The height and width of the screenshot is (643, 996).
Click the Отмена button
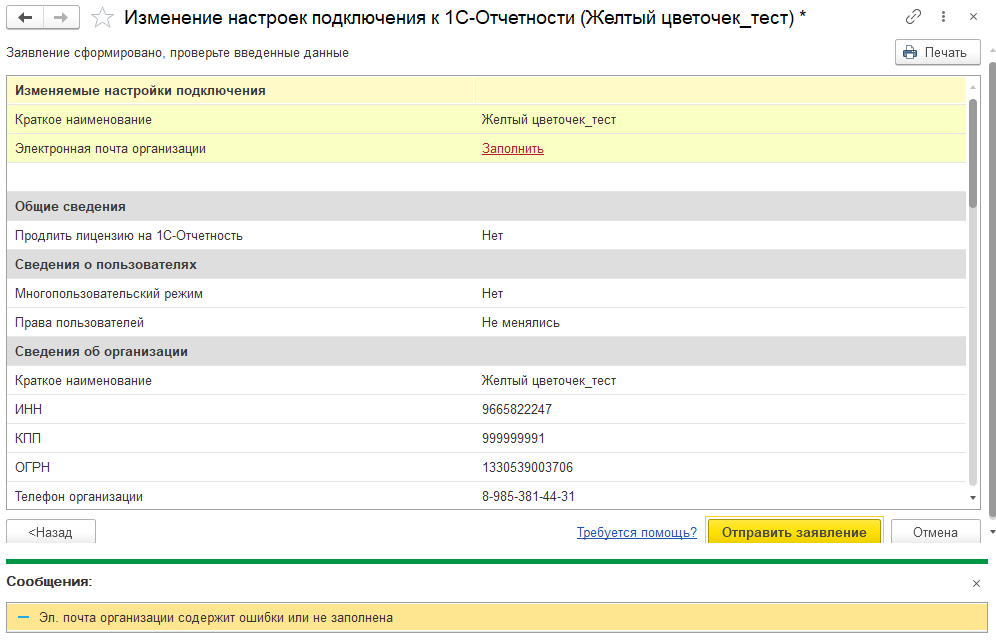935,532
